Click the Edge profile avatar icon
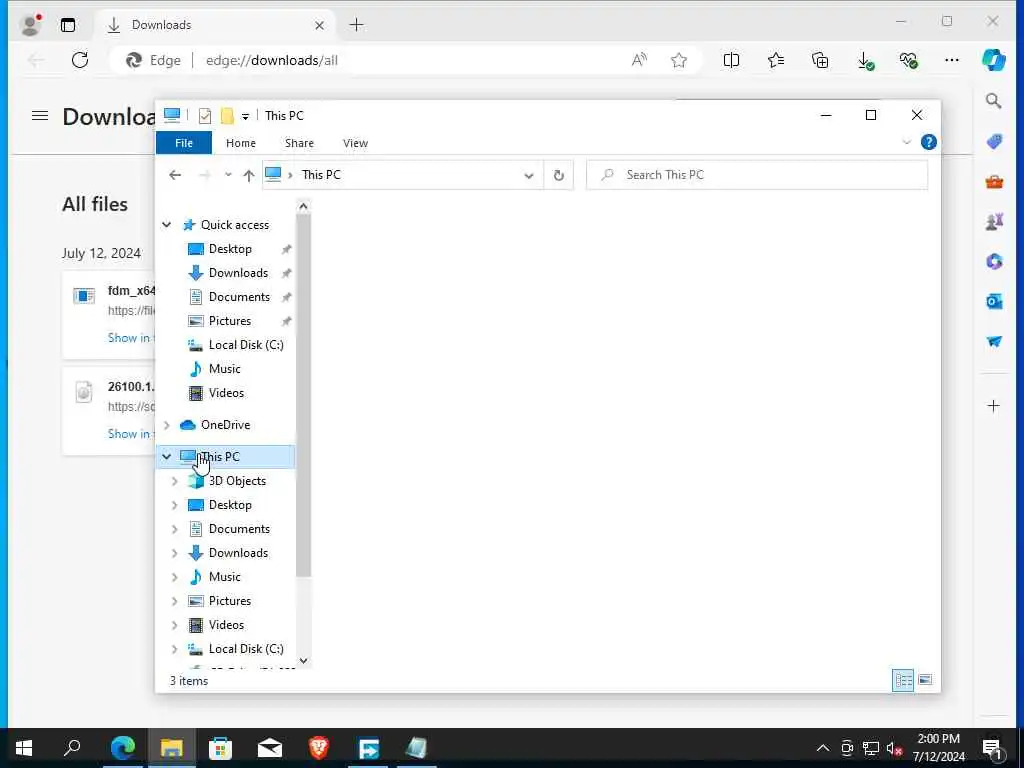This screenshot has width=1024, height=768. 30,25
